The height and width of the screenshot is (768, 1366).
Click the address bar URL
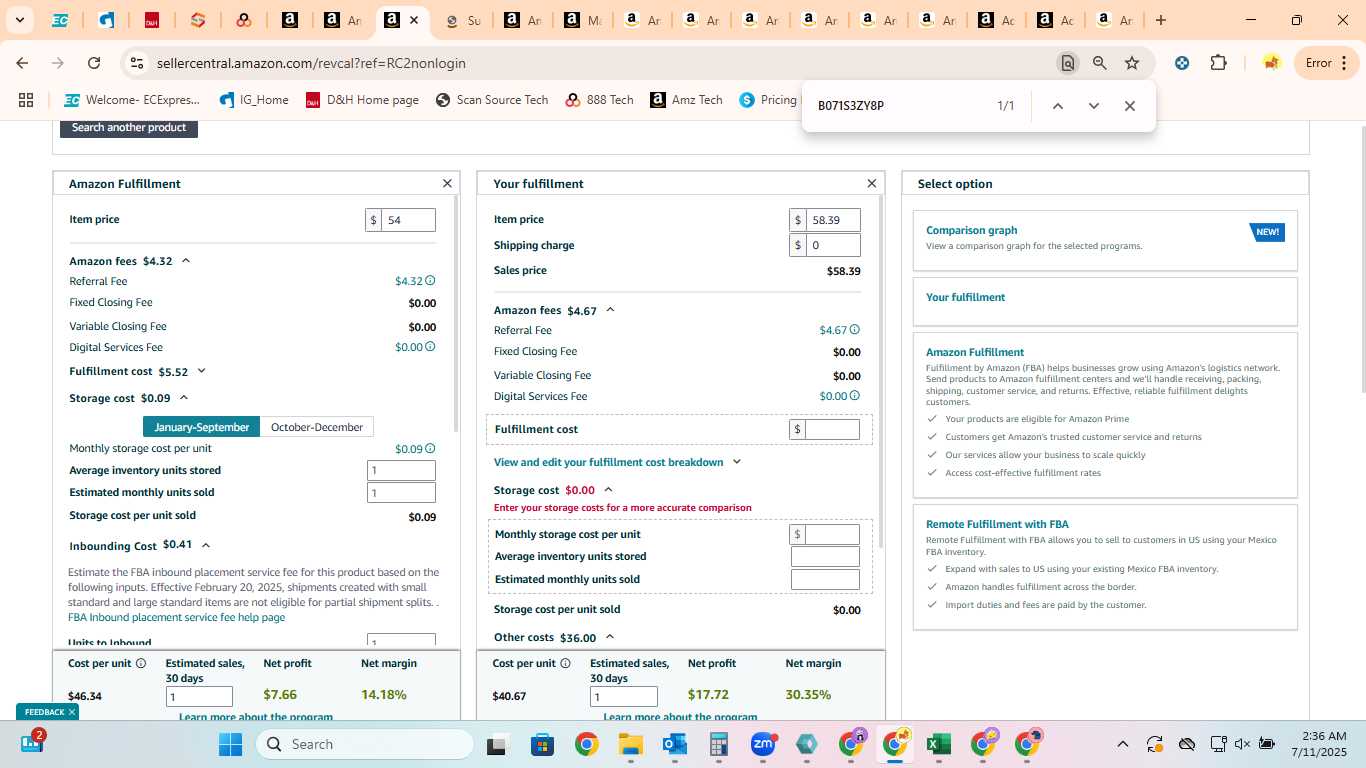click(311, 63)
